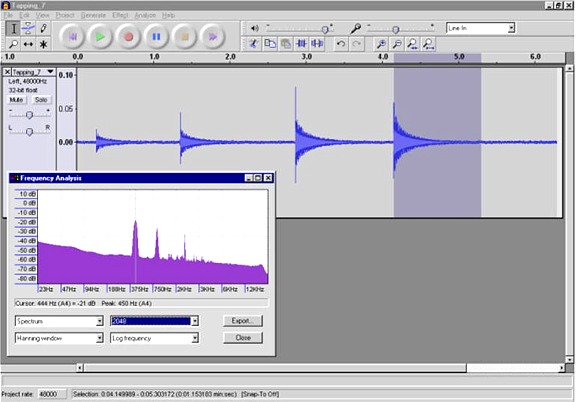Pause playback with the blue Pause button
This screenshot has width=576, height=402.
(x=156, y=37)
